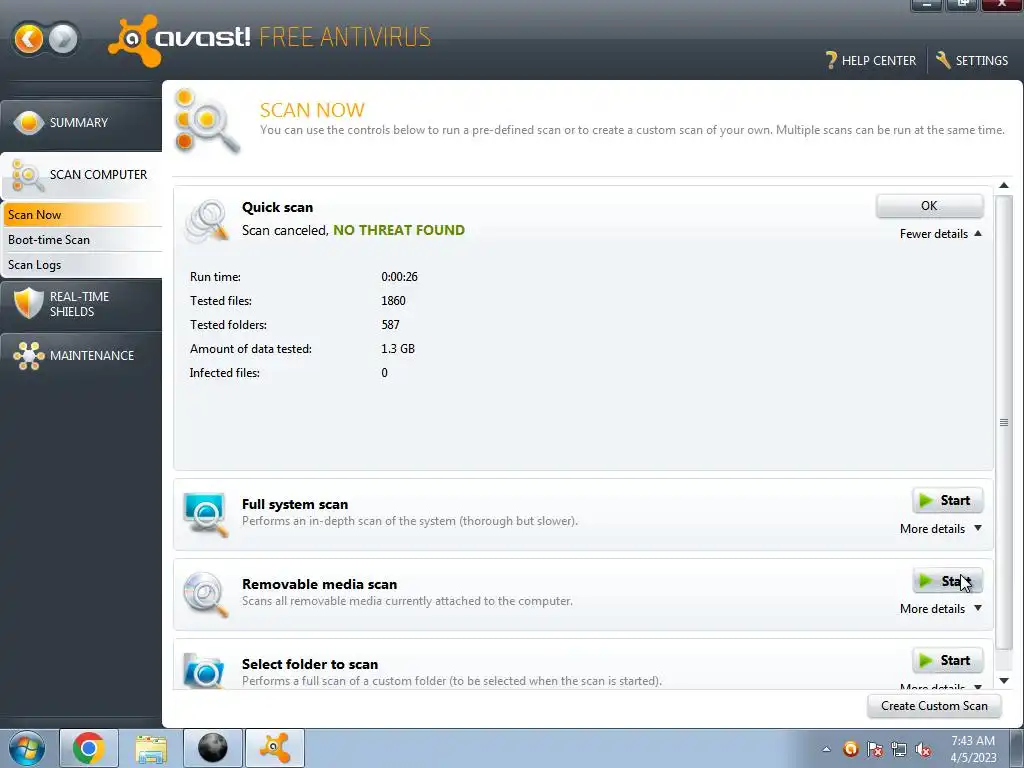
Task: Collapse Quick scan with Fewer details
Action: pos(940,234)
